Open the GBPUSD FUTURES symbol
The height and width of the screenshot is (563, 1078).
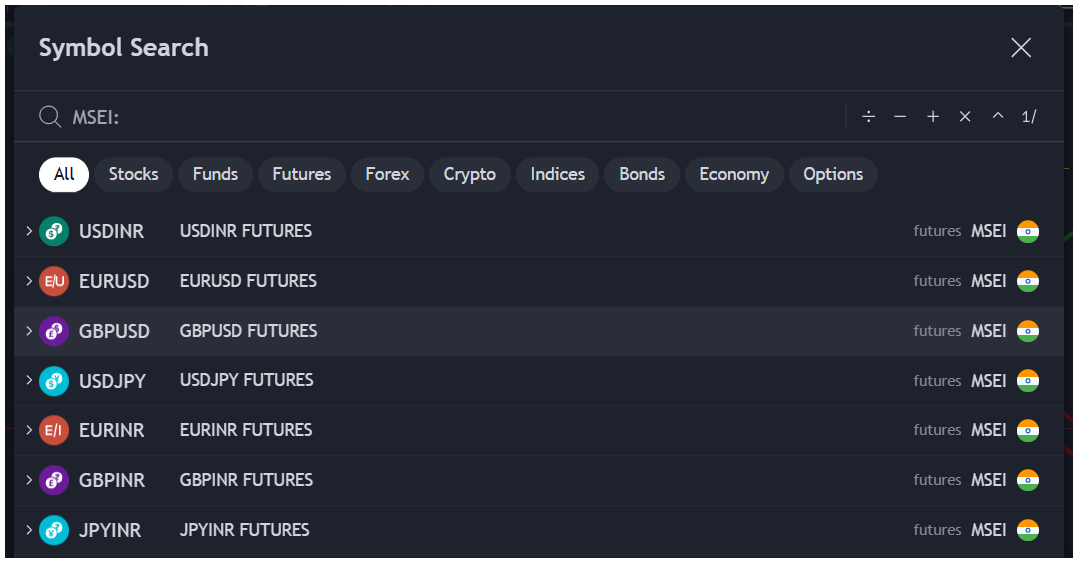[248, 331]
